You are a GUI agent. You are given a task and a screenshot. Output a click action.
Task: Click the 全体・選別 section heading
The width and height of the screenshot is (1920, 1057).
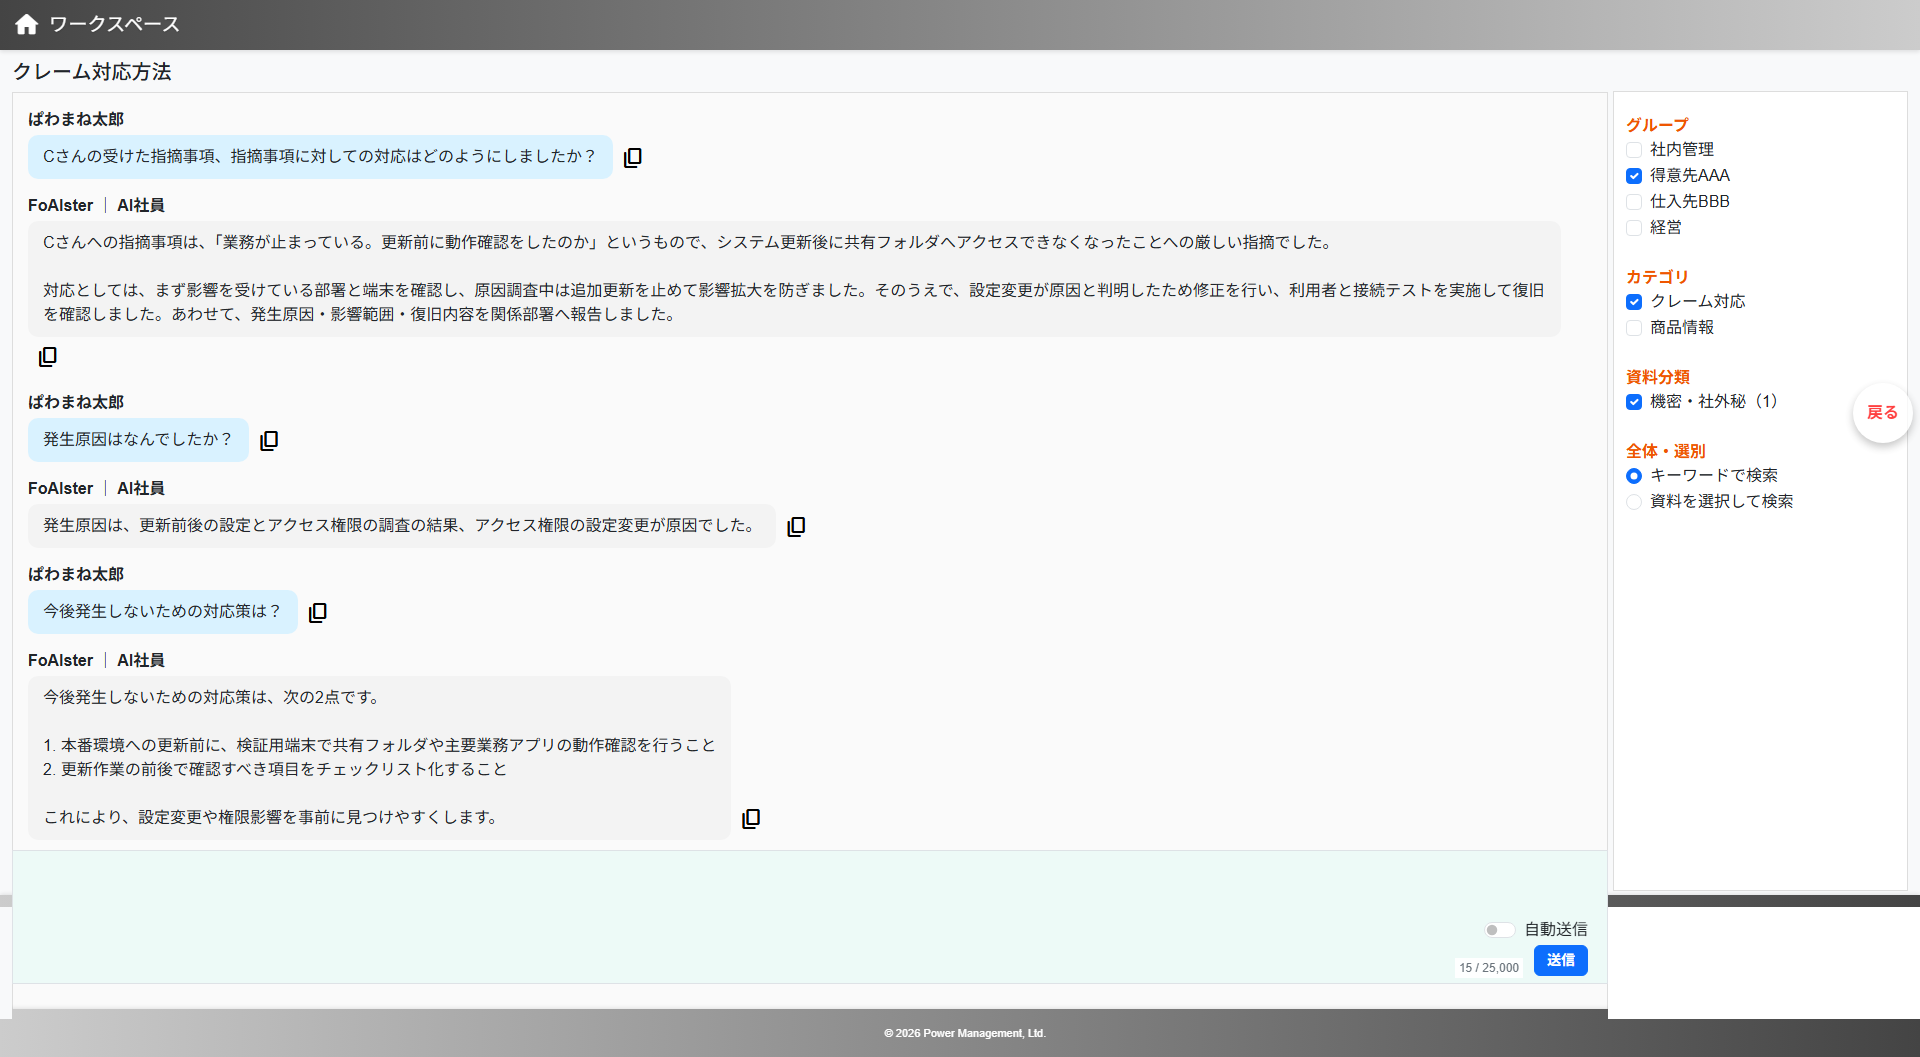1666,451
